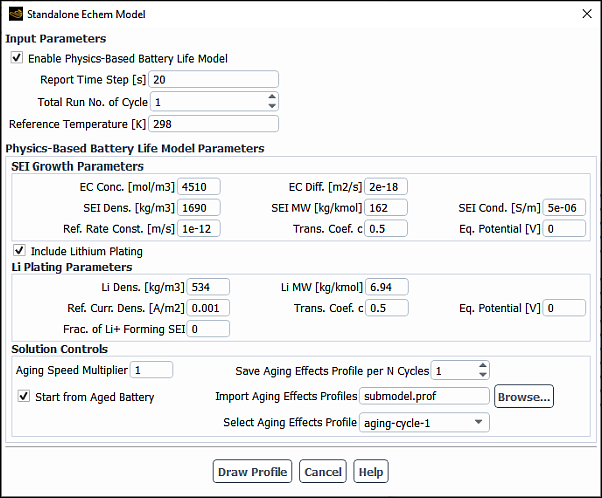Open Select Aging Effects Profile dropdown
Screen dimensions: 602x498
pyautogui.click(x=424, y=422)
